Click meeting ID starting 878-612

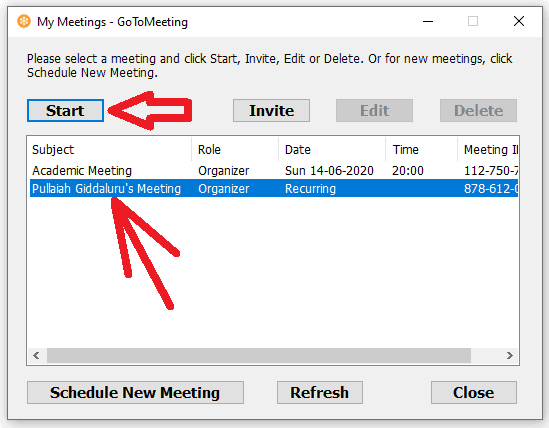click(x=491, y=189)
